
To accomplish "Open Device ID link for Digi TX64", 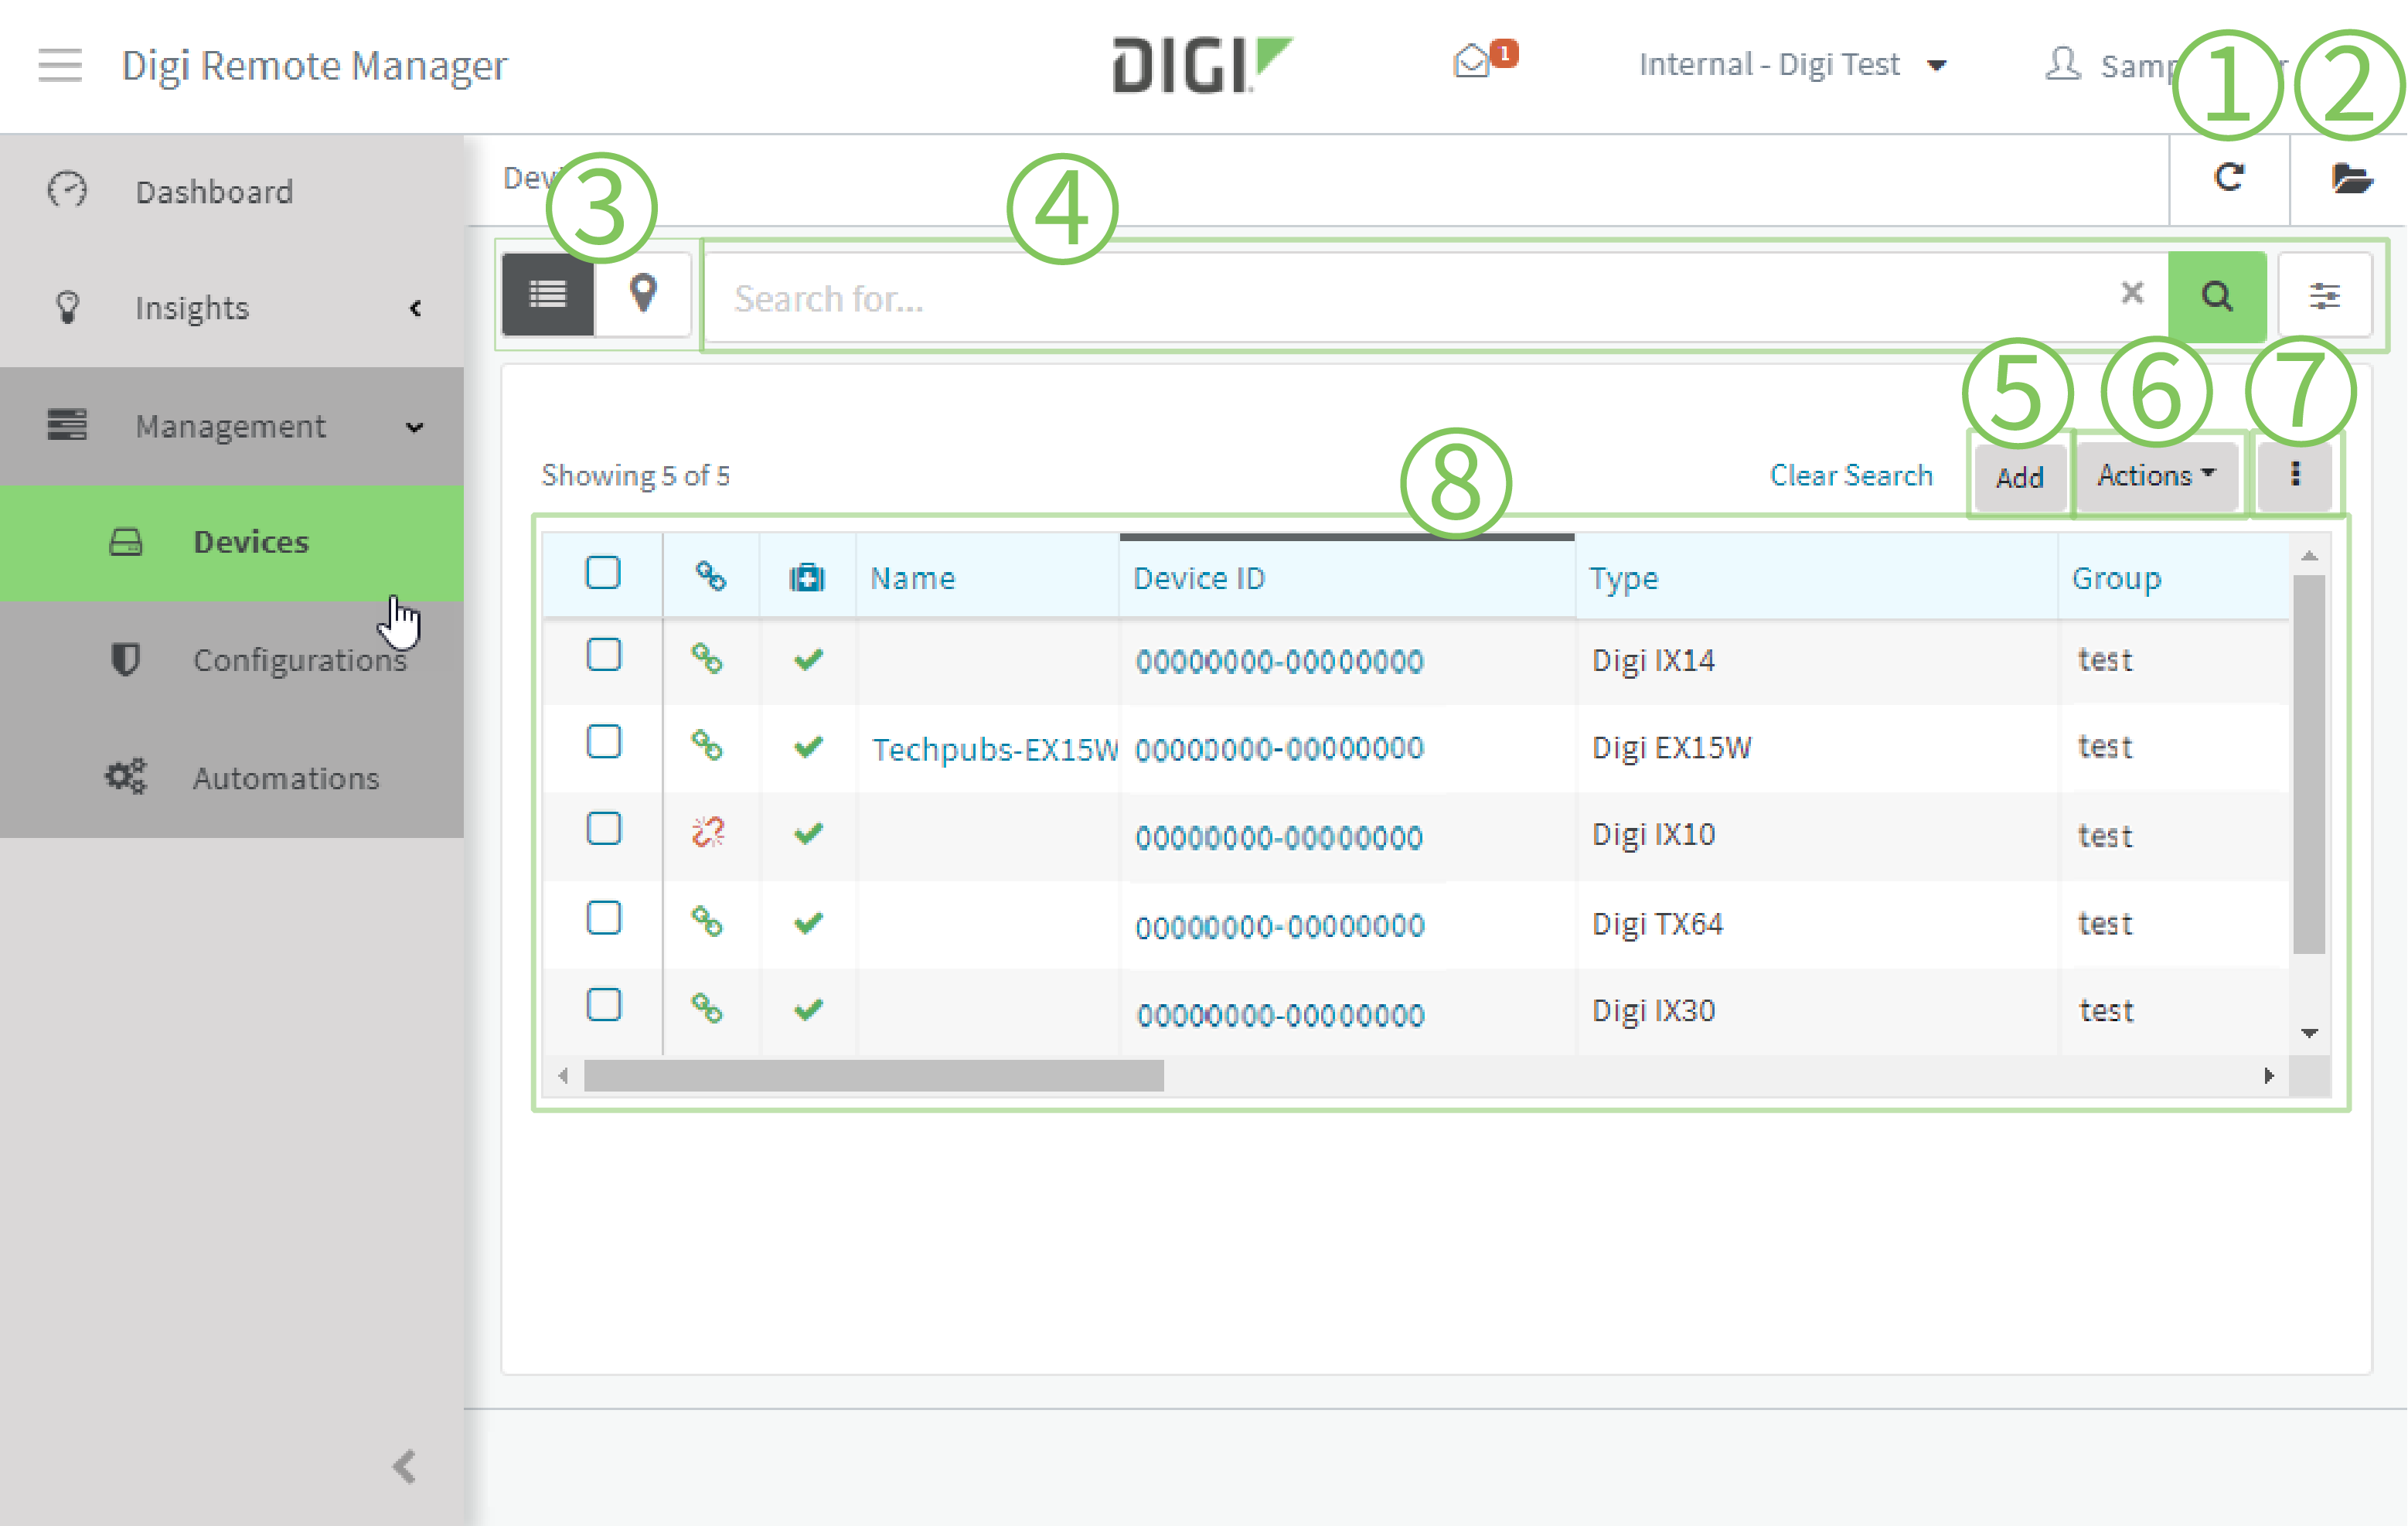I will [1280, 925].
